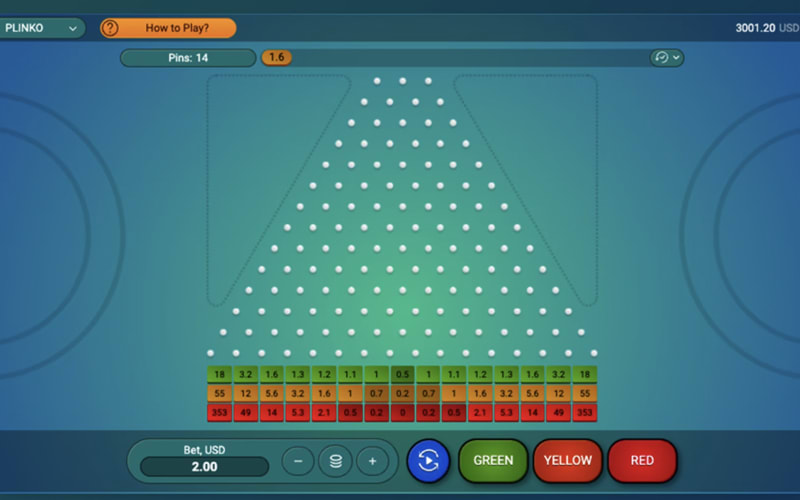Image resolution: width=800 pixels, height=500 pixels.
Task: Open the Pins: 14 selector
Action: (188, 58)
